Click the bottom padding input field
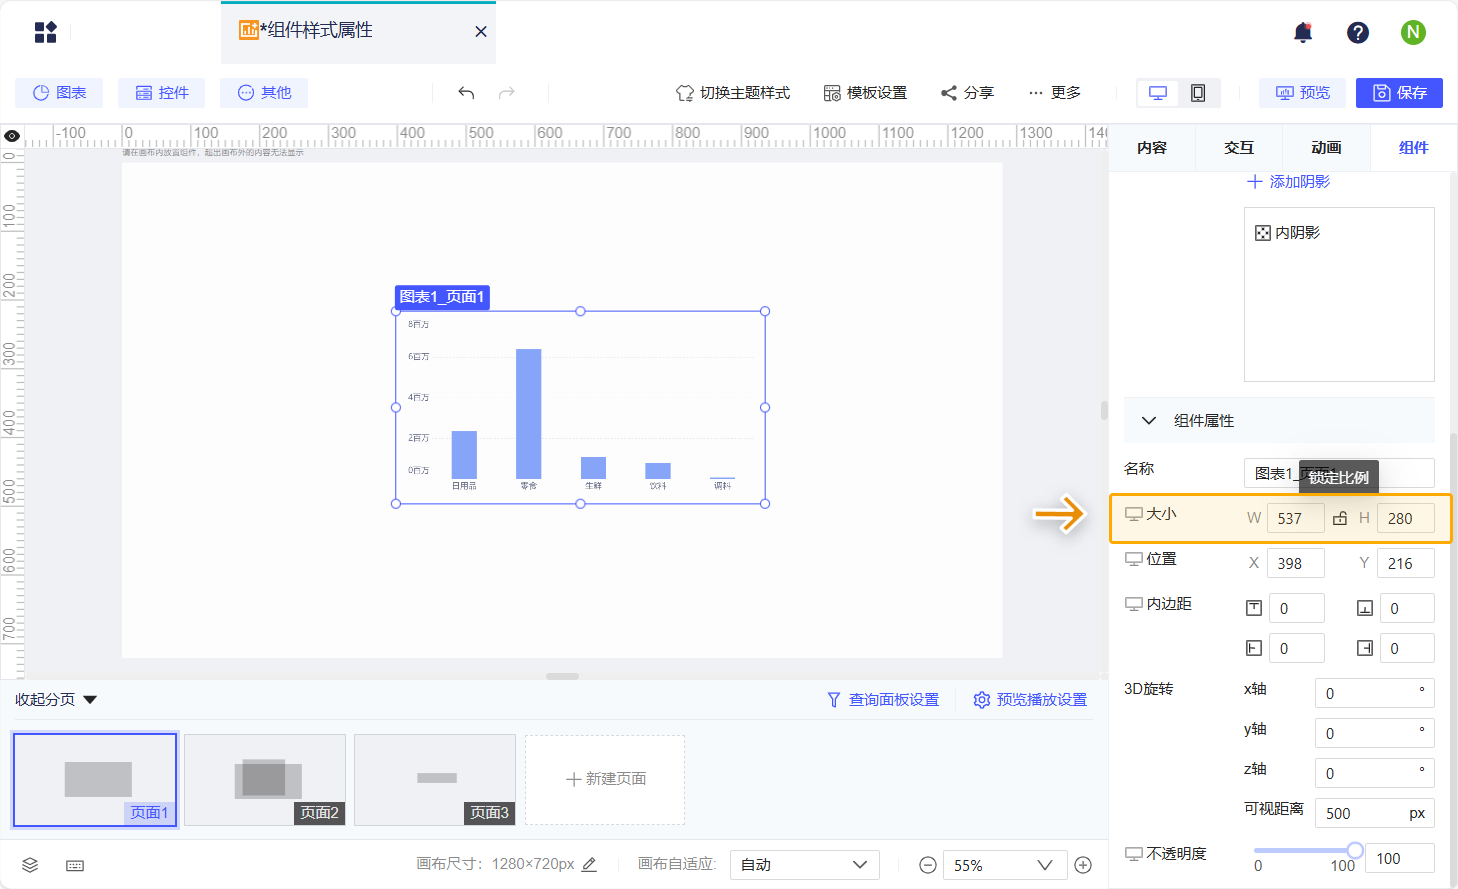Screen dimensions: 1458x889 1407,608
